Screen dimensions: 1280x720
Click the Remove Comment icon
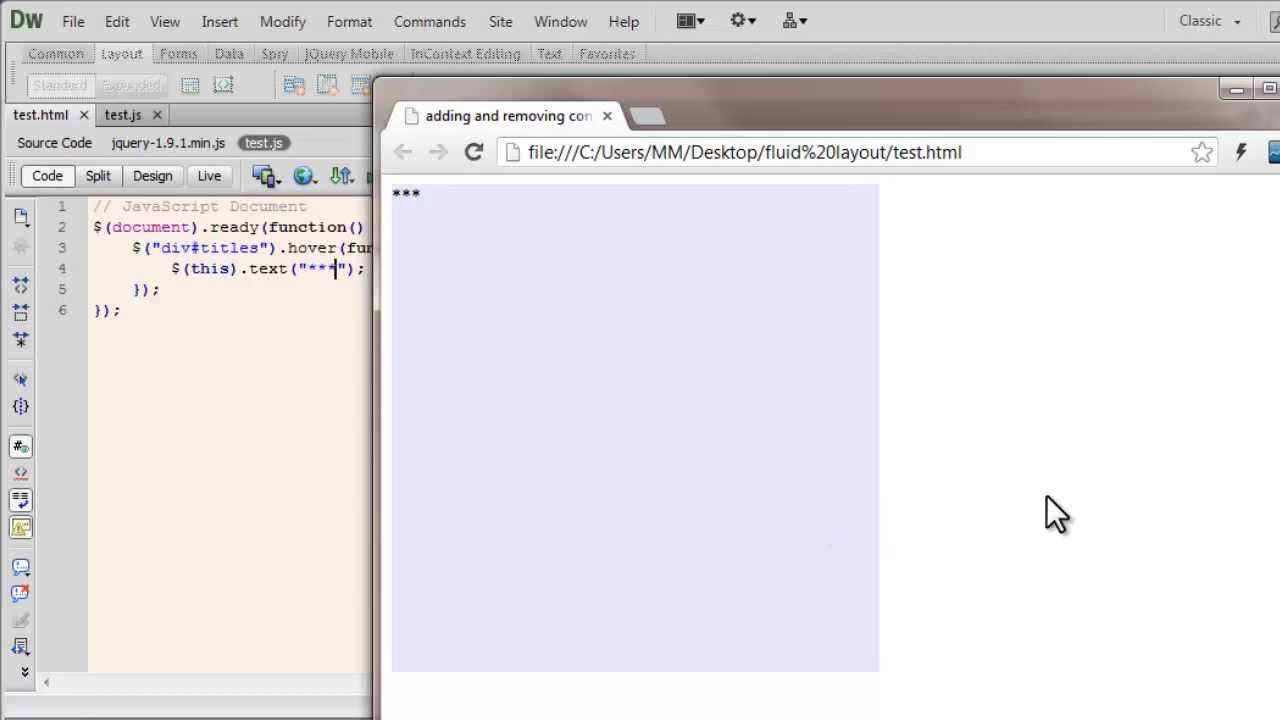21,594
